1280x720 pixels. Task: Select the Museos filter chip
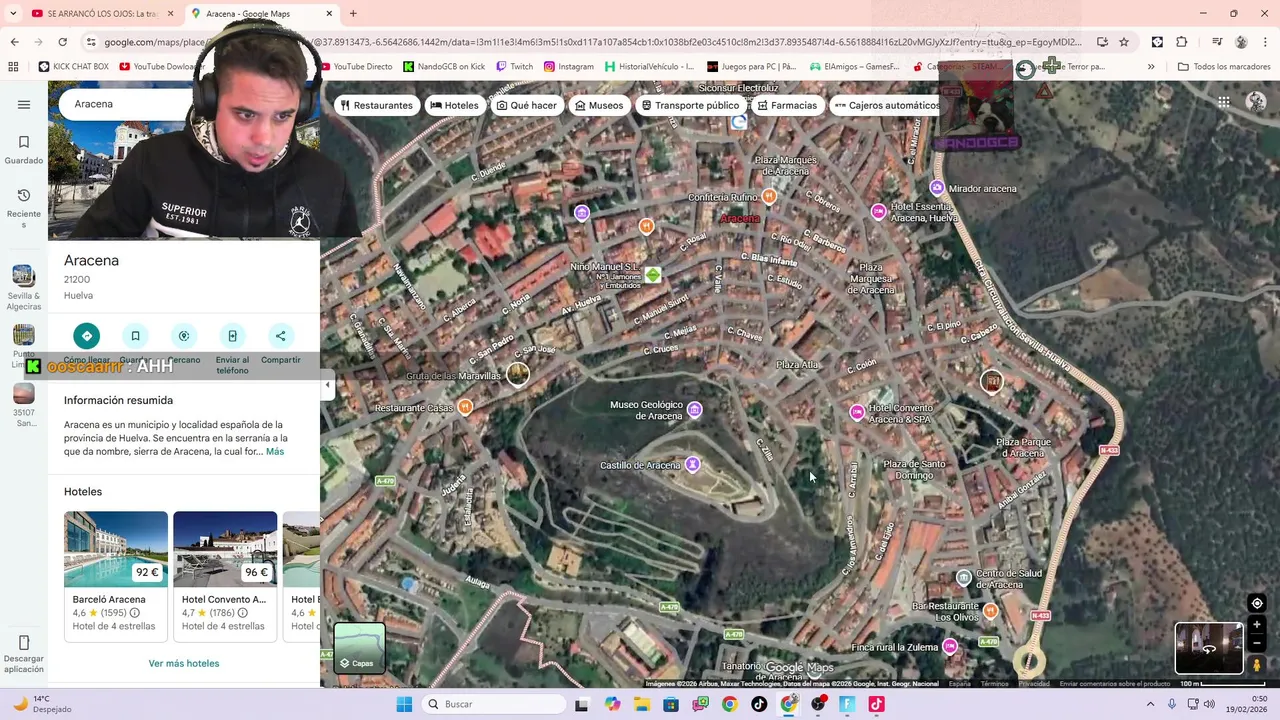click(599, 105)
